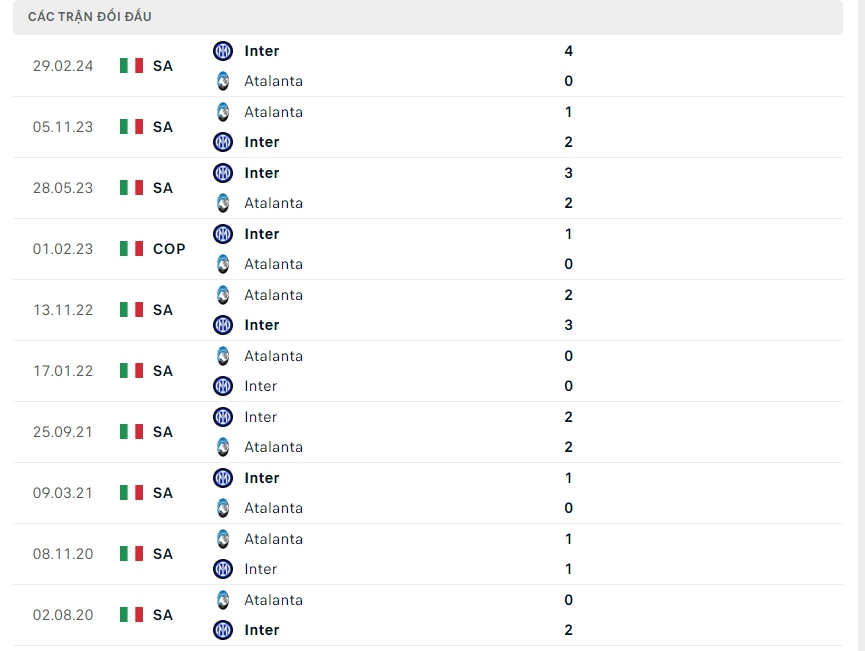Click the 29.02.24 match date
This screenshot has width=865, height=651.
tap(63, 66)
